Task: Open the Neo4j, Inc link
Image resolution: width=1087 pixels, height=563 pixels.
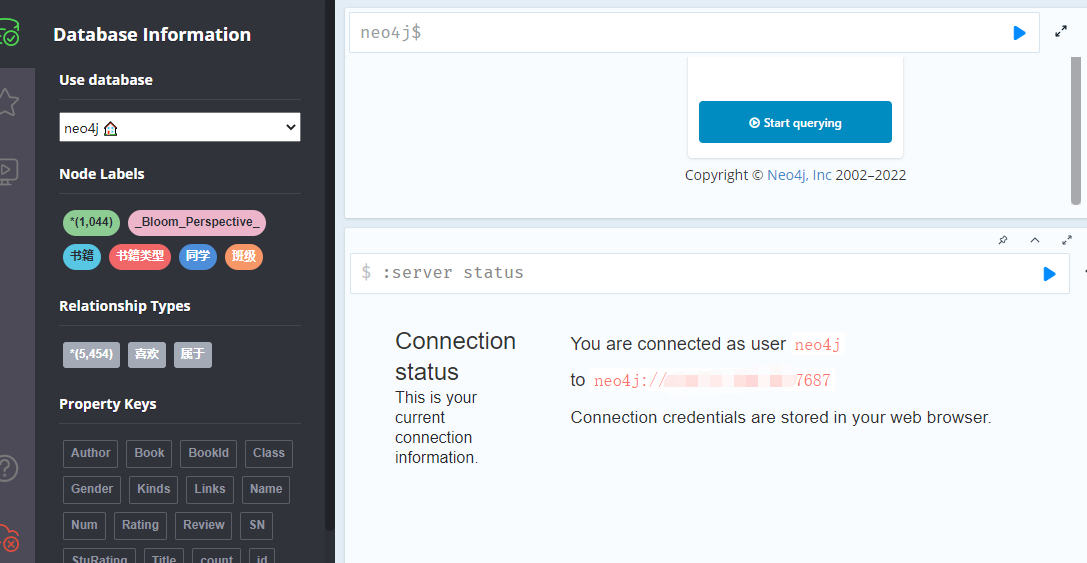Action: (799, 175)
